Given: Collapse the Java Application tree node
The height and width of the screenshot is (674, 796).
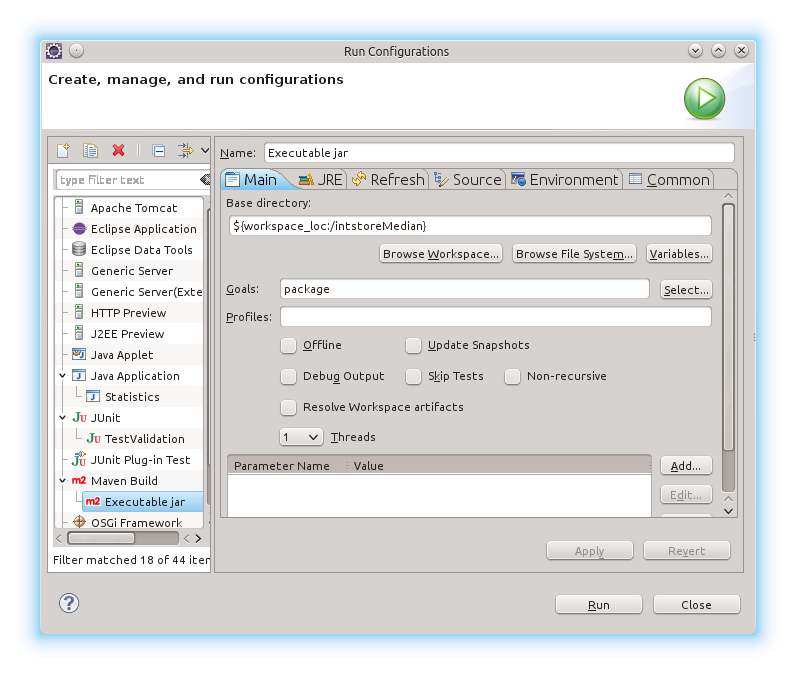Looking at the screenshot, I should point(62,376).
